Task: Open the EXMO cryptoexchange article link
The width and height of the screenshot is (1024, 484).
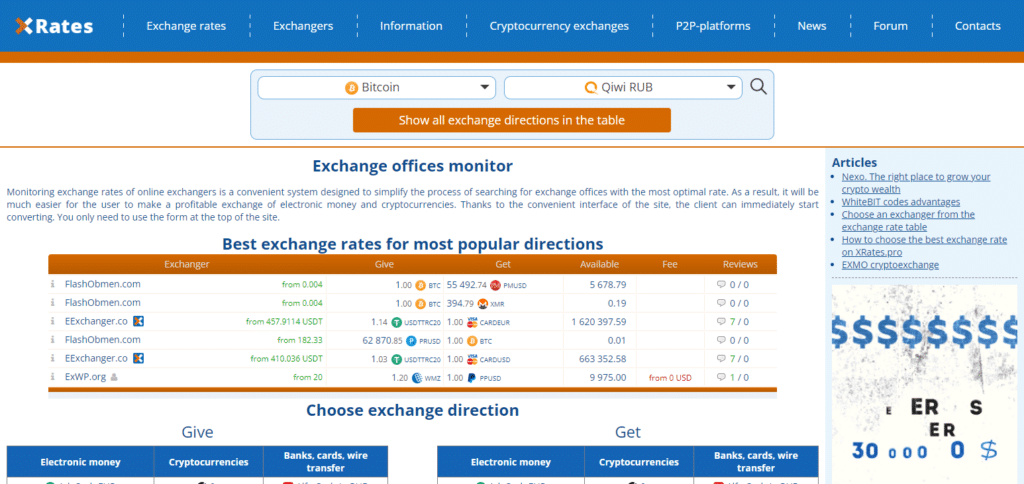Action: point(890,265)
